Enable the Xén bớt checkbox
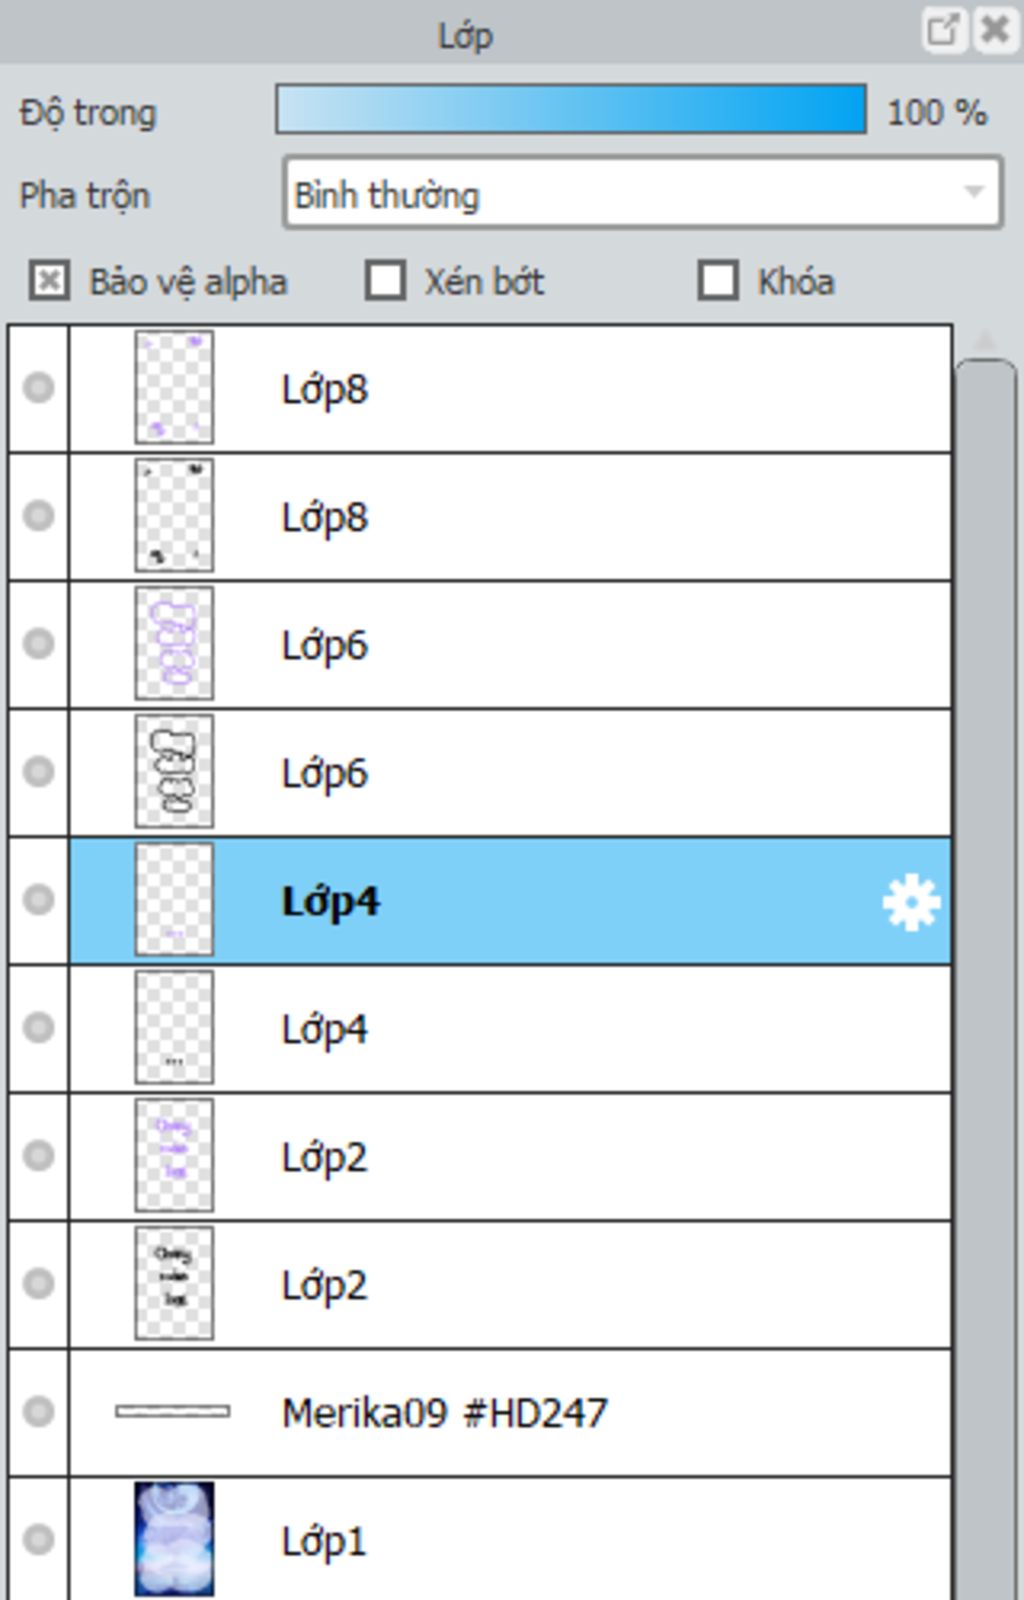Image resolution: width=1024 pixels, height=1600 pixels. [385, 281]
